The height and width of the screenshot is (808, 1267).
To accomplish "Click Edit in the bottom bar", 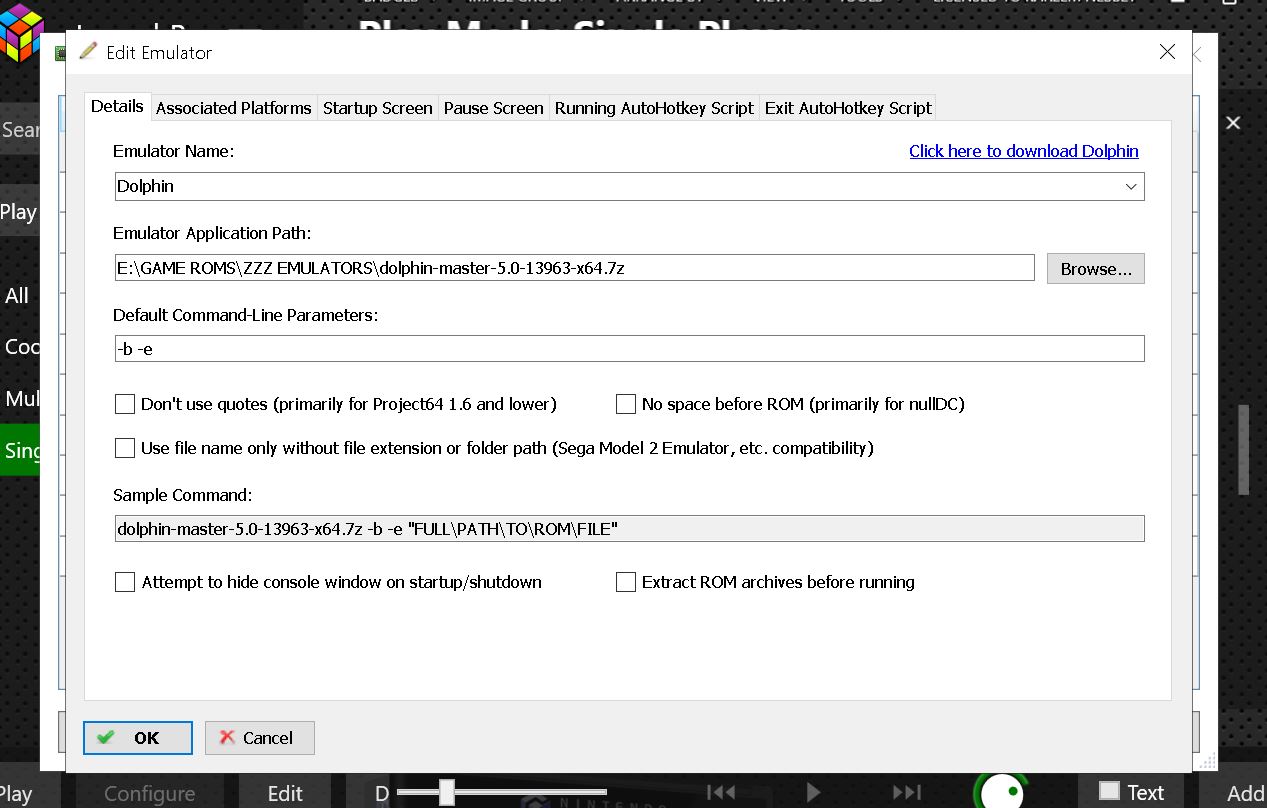I will pos(285,793).
